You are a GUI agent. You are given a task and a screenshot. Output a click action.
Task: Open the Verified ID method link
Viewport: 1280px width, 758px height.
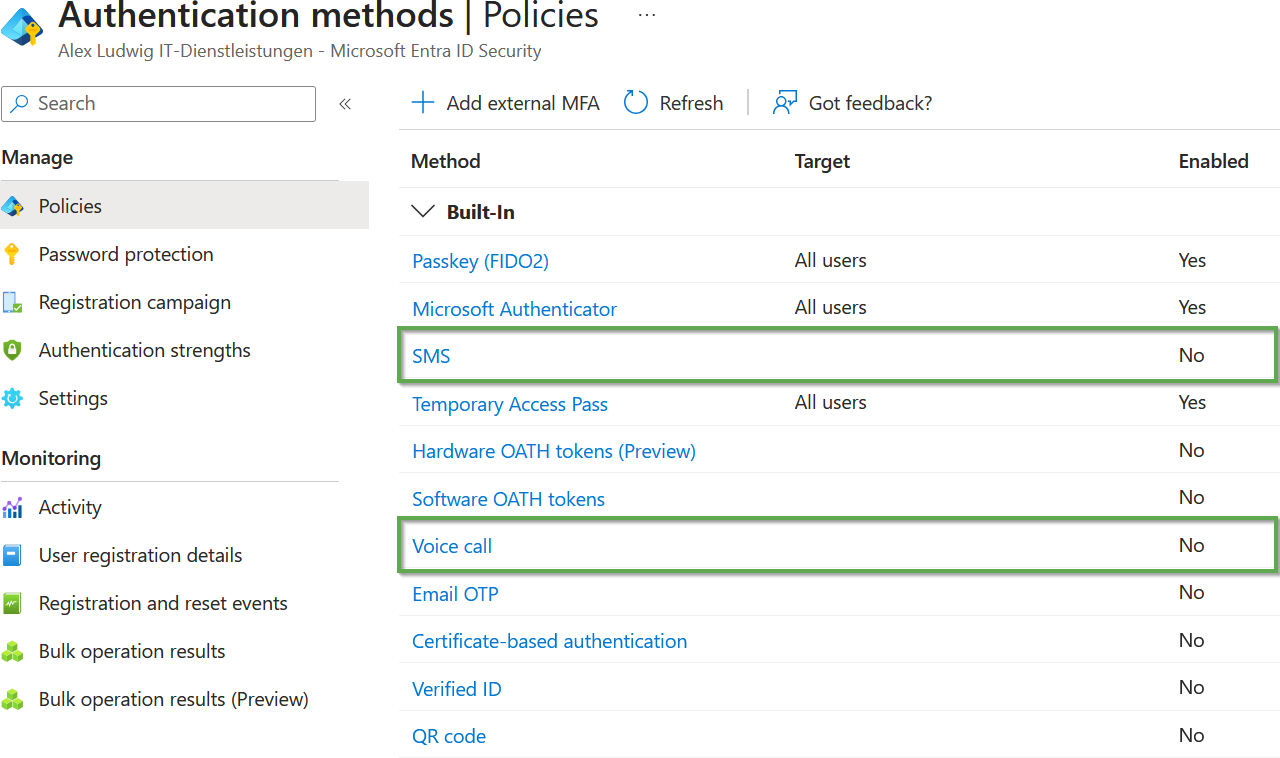tap(457, 689)
